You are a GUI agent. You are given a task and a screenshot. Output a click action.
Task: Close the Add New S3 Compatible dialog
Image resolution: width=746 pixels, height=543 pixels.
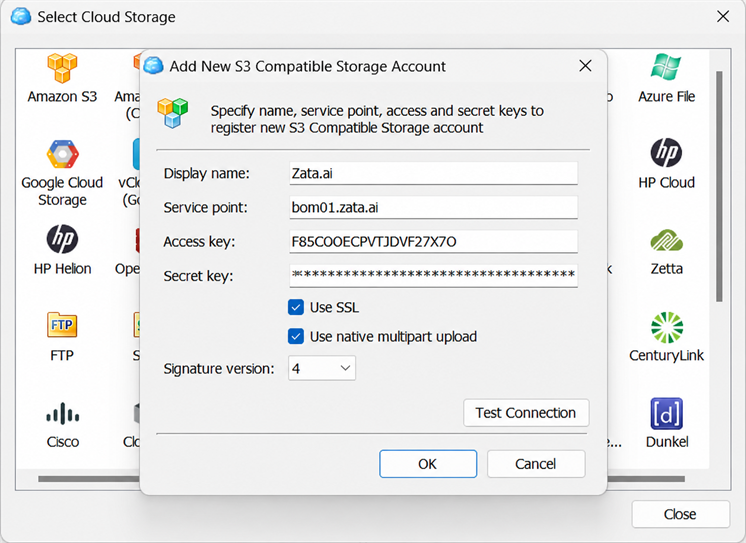(x=585, y=66)
